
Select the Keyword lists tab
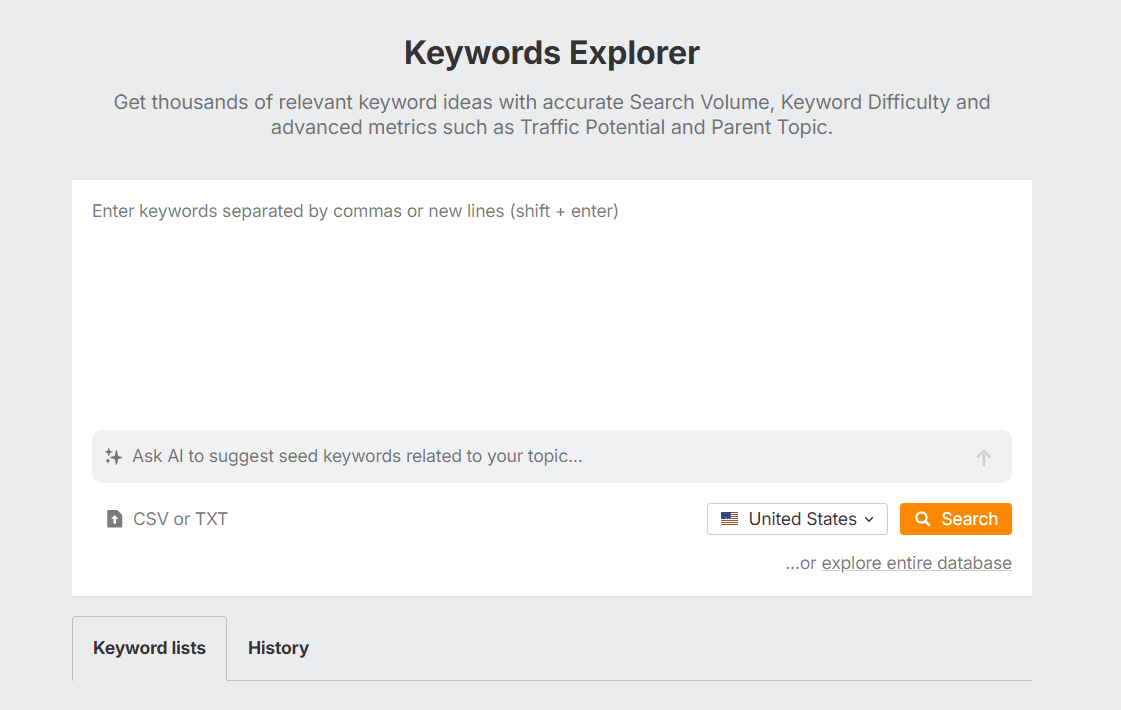point(149,648)
